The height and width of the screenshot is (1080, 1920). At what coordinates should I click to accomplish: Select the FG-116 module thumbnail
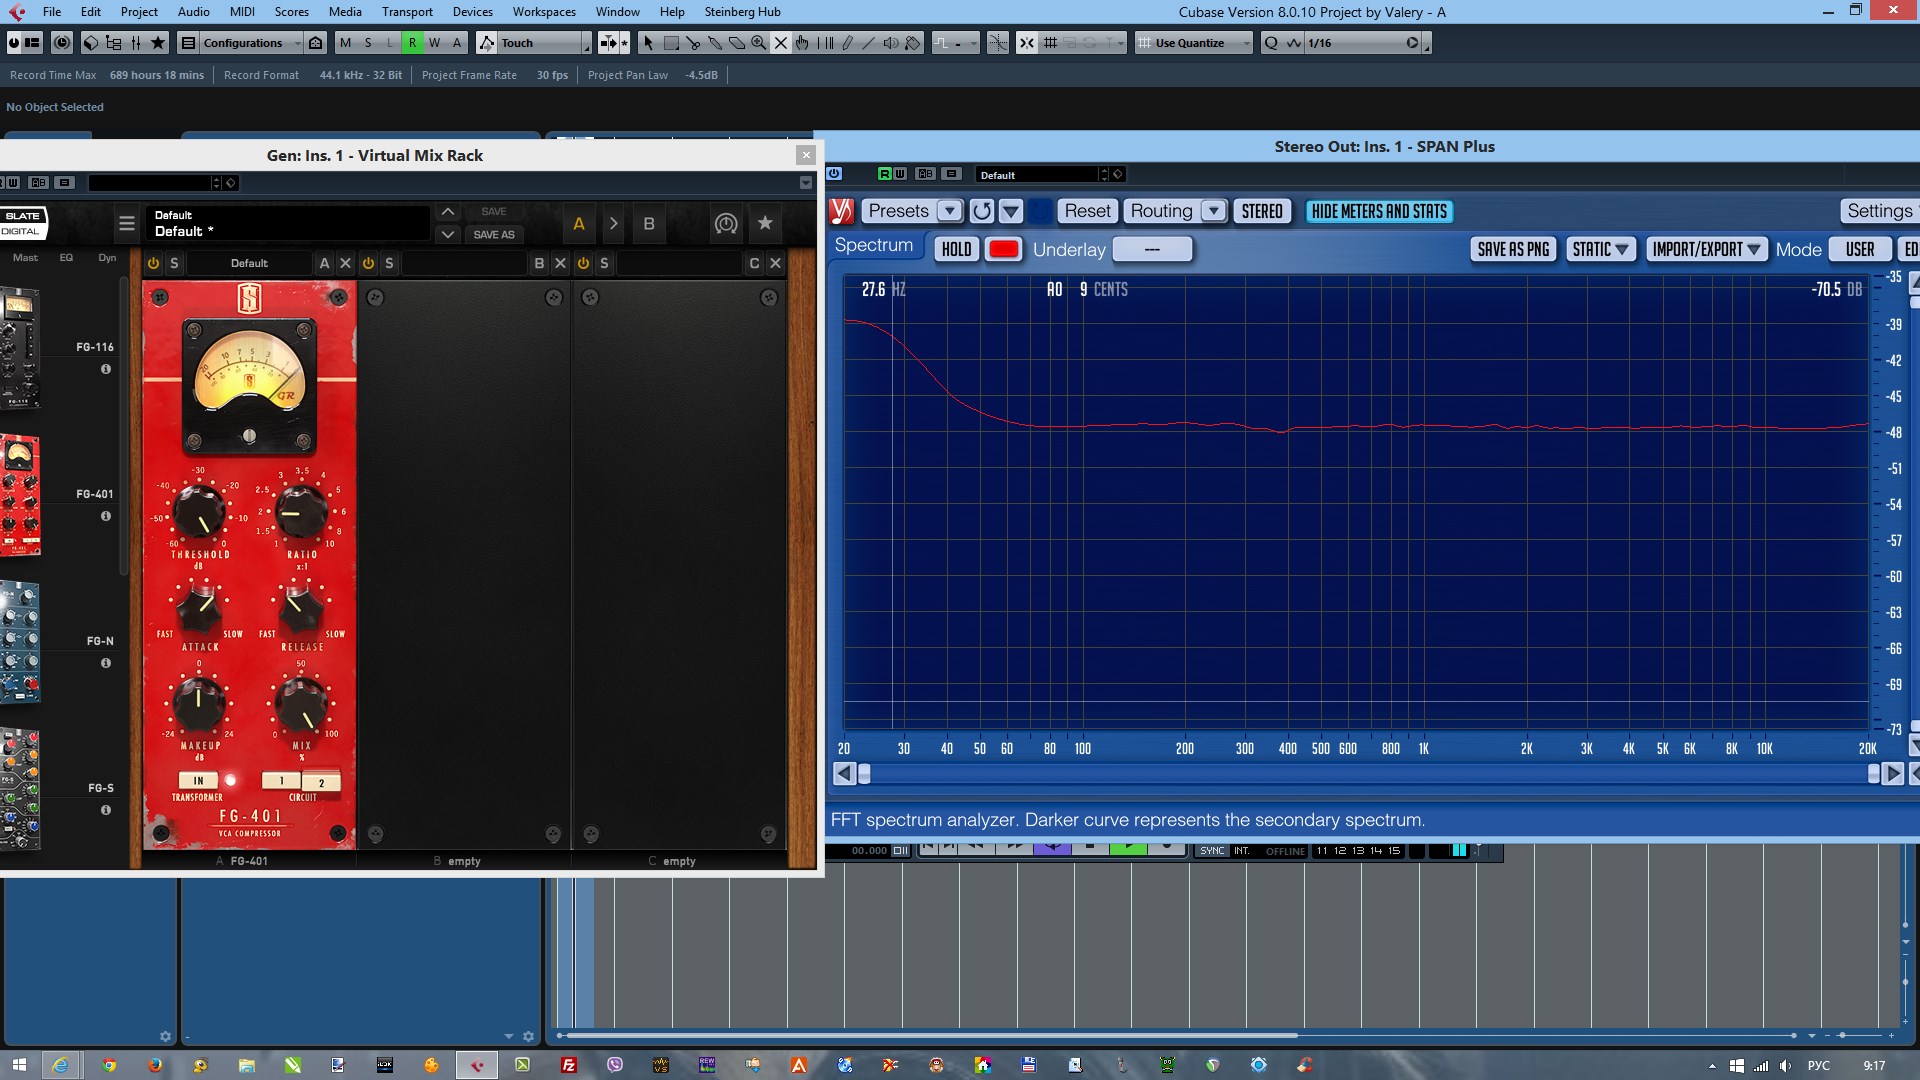pyautogui.click(x=19, y=347)
